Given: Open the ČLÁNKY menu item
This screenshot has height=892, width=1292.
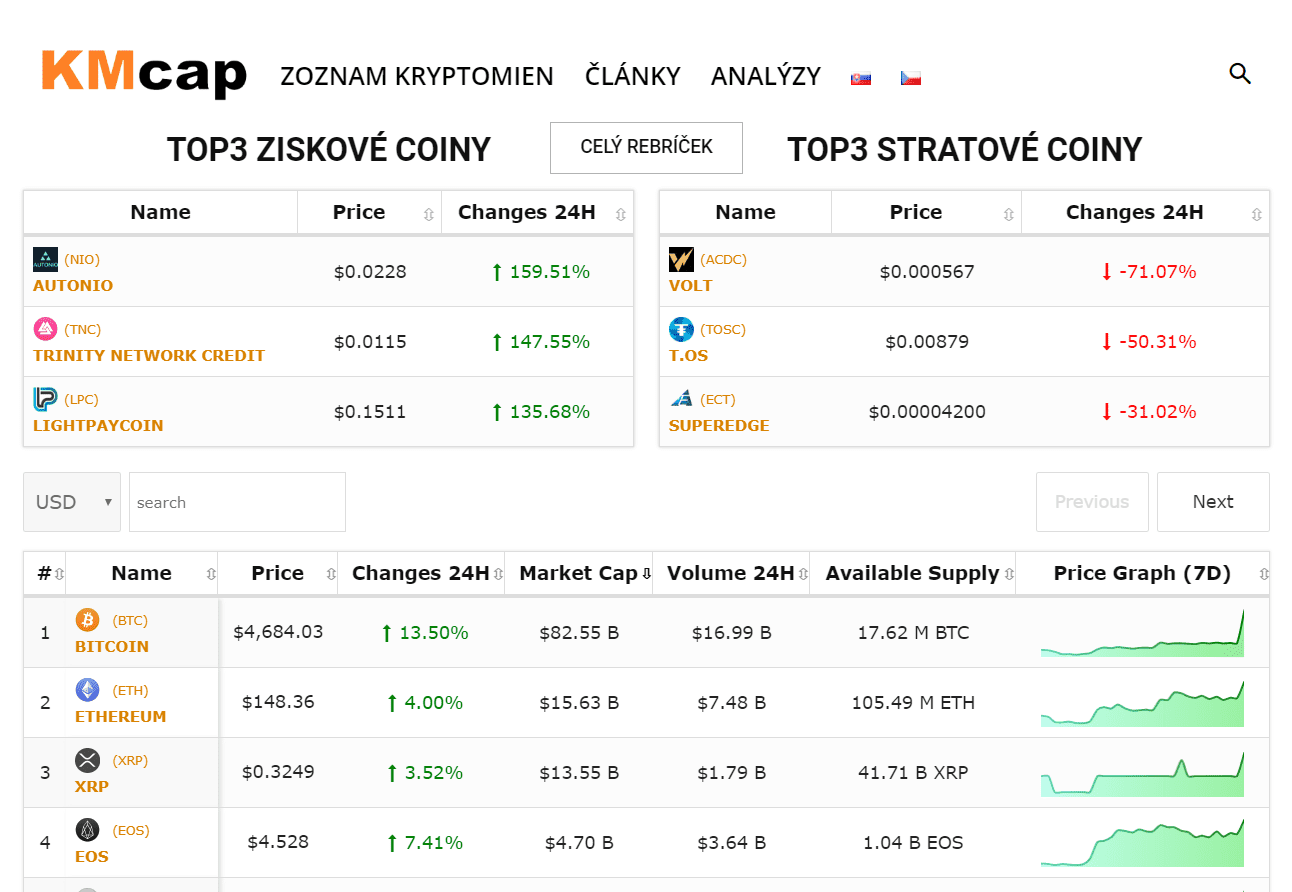Looking at the screenshot, I should tap(632, 76).
